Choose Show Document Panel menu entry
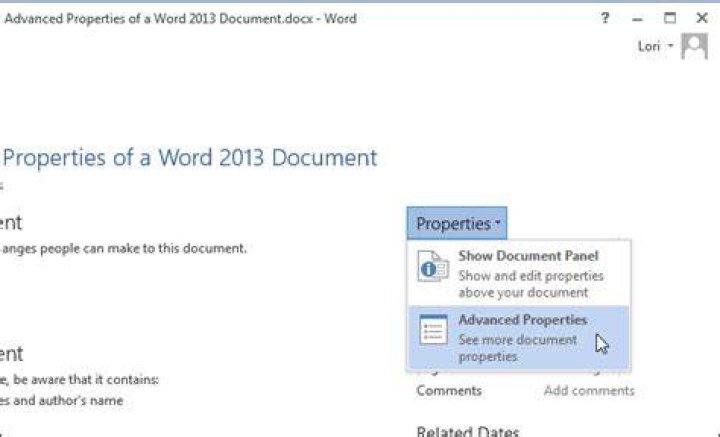The image size is (720, 437). [x=519, y=273]
